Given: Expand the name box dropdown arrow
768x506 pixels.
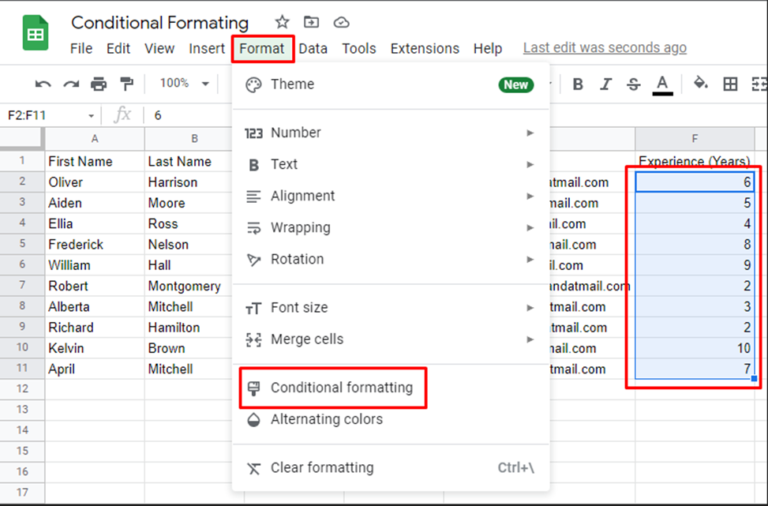Looking at the screenshot, I should [91, 116].
